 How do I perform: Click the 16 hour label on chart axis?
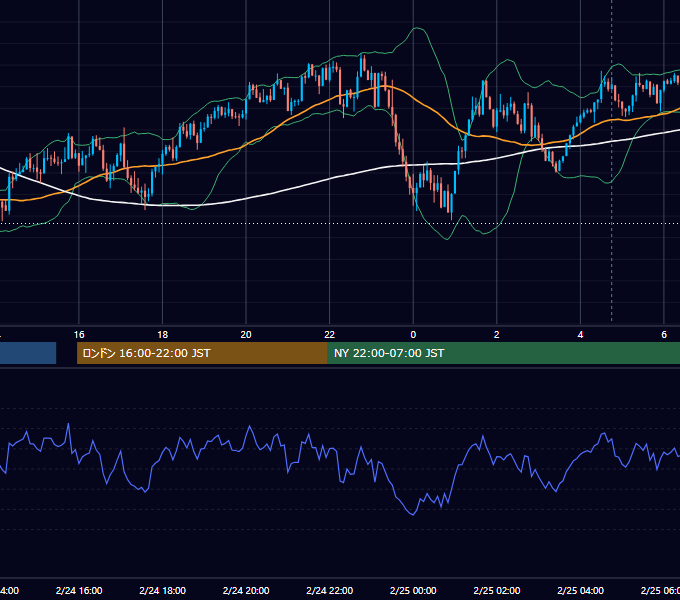point(79,334)
